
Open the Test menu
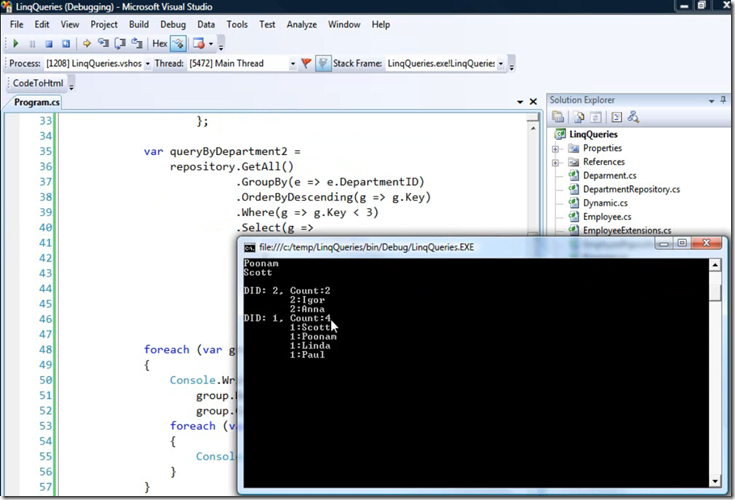267,24
